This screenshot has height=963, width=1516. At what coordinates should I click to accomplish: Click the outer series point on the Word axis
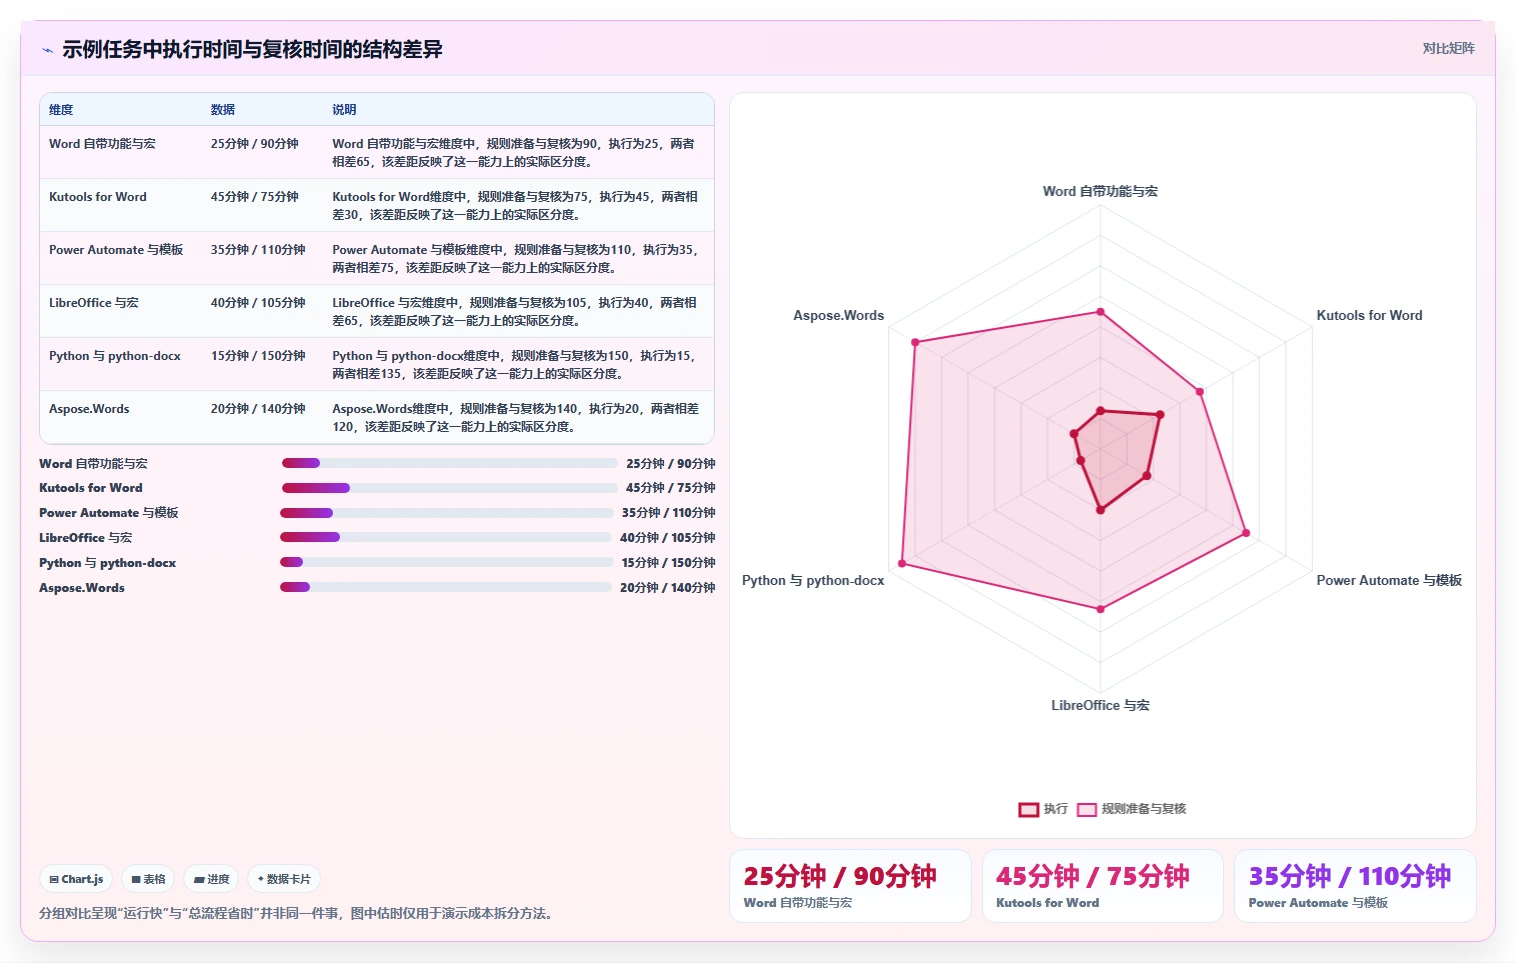point(1101,312)
